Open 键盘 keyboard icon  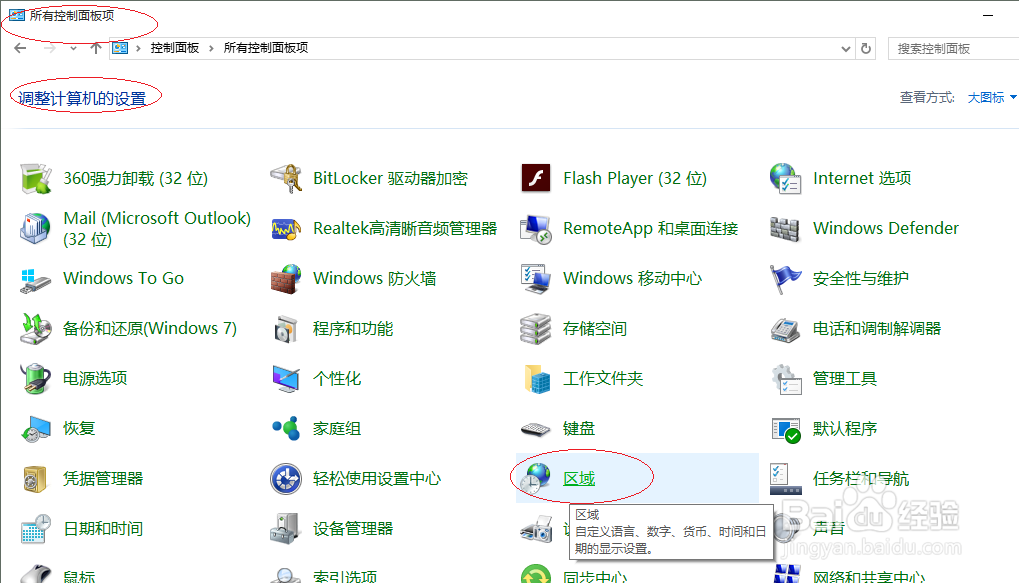(536, 428)
